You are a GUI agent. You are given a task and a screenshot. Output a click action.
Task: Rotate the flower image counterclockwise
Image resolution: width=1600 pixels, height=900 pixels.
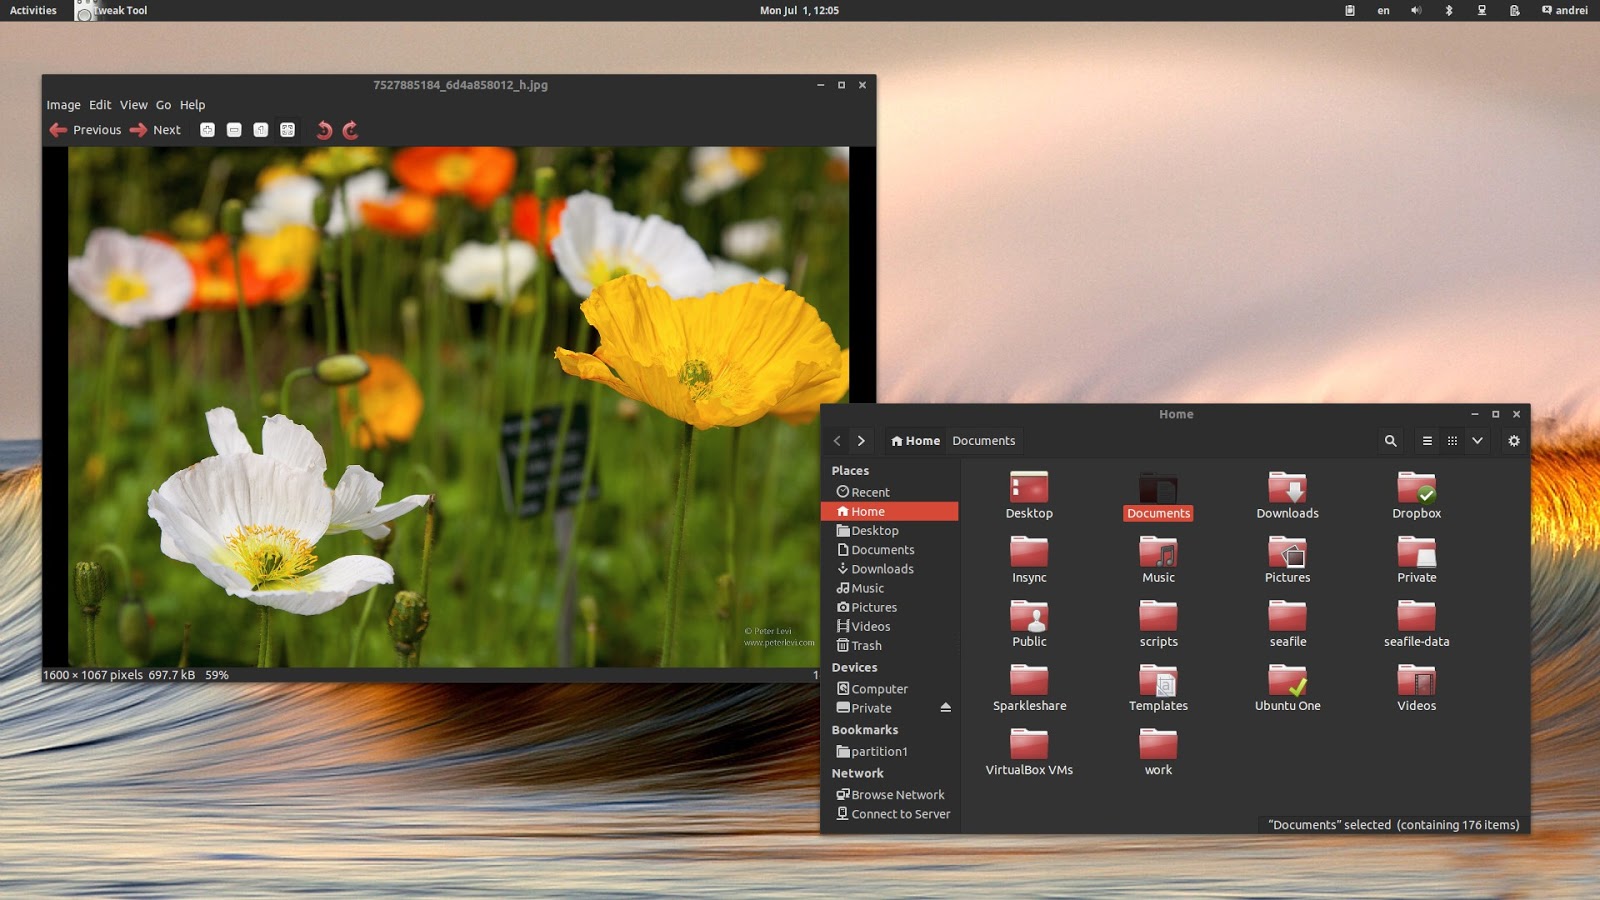323,129
